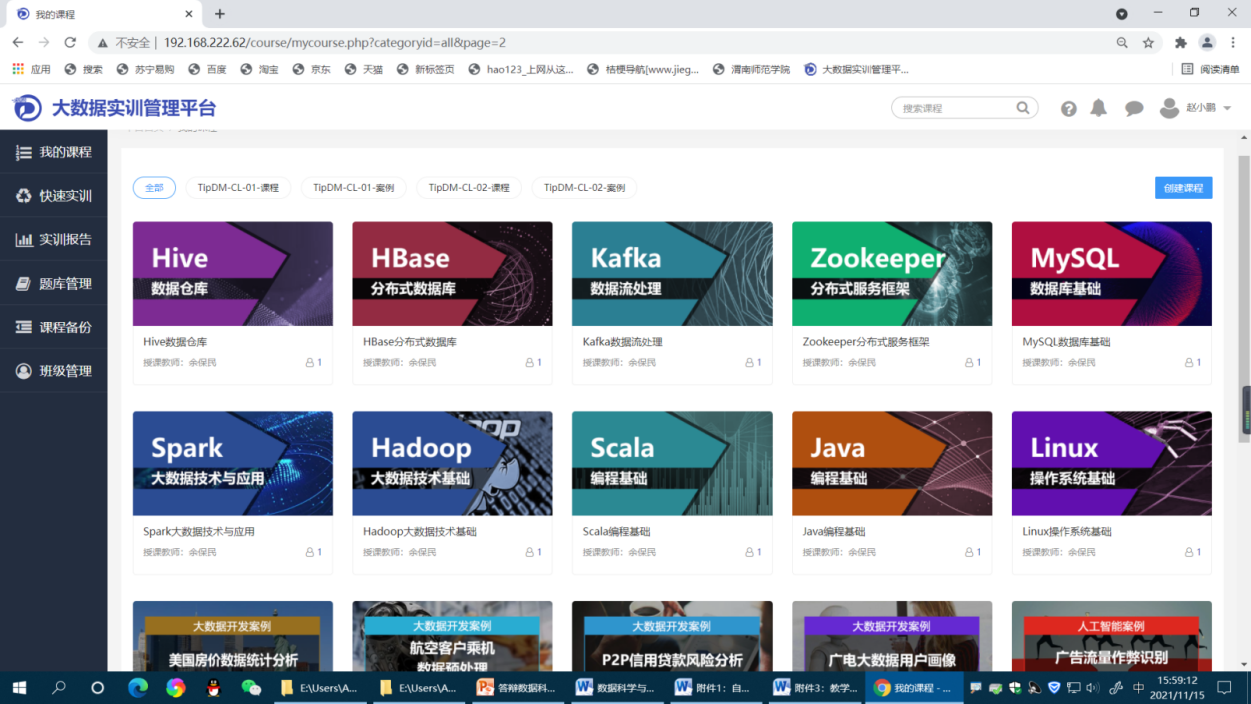
Task: Filter courses by TipDM-CL-02-案例
Action: pyautogui.click(x=585, y=188)
